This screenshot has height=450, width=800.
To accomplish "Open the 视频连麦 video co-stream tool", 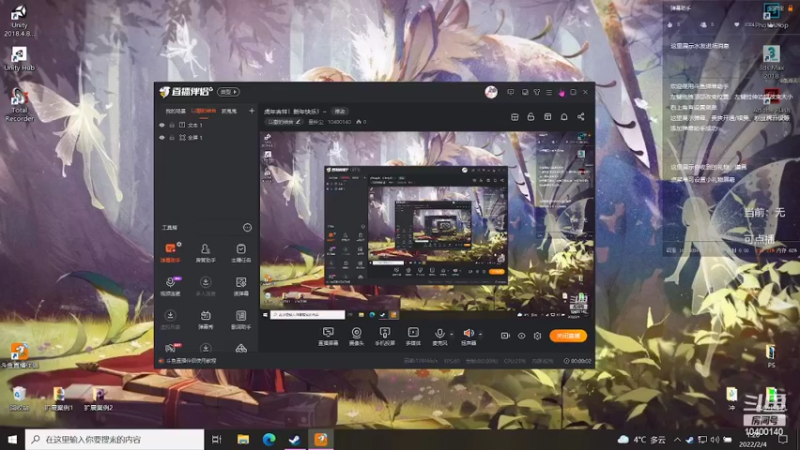I will click(x=170, y=286).
